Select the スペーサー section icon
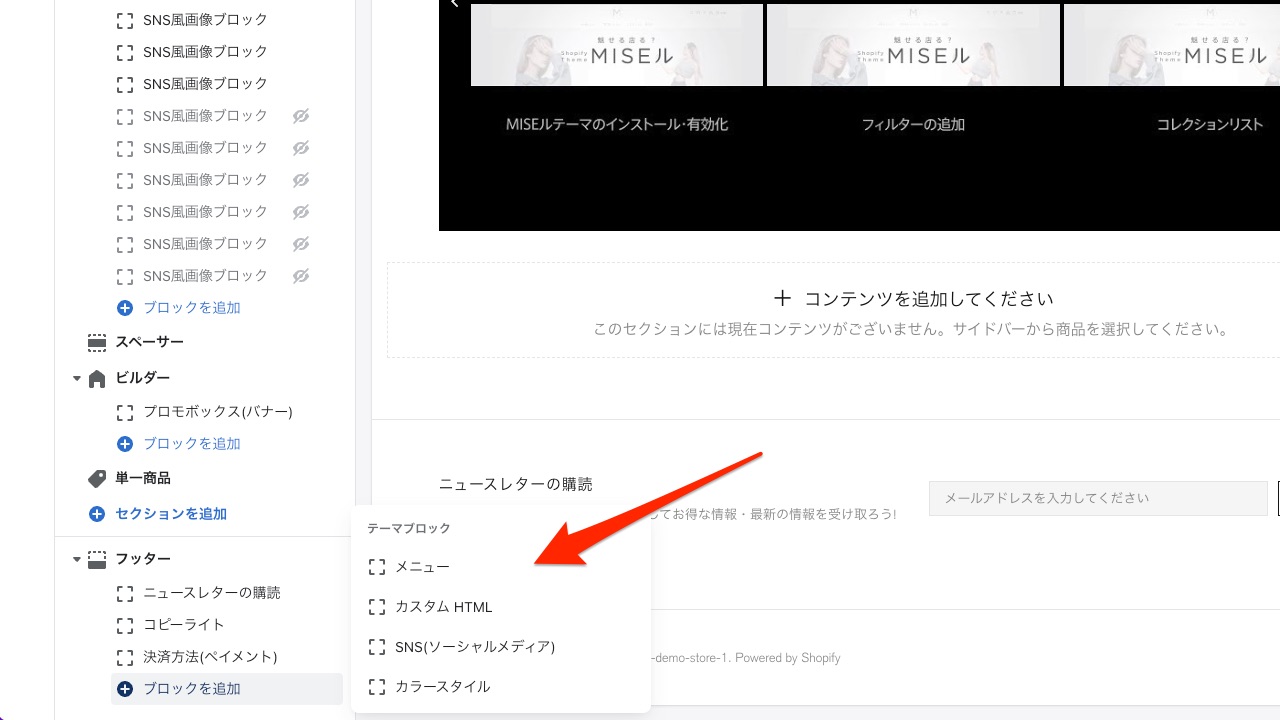Image resolution: width=1280 pixels, height=720 pixels. tap(97, 343)
